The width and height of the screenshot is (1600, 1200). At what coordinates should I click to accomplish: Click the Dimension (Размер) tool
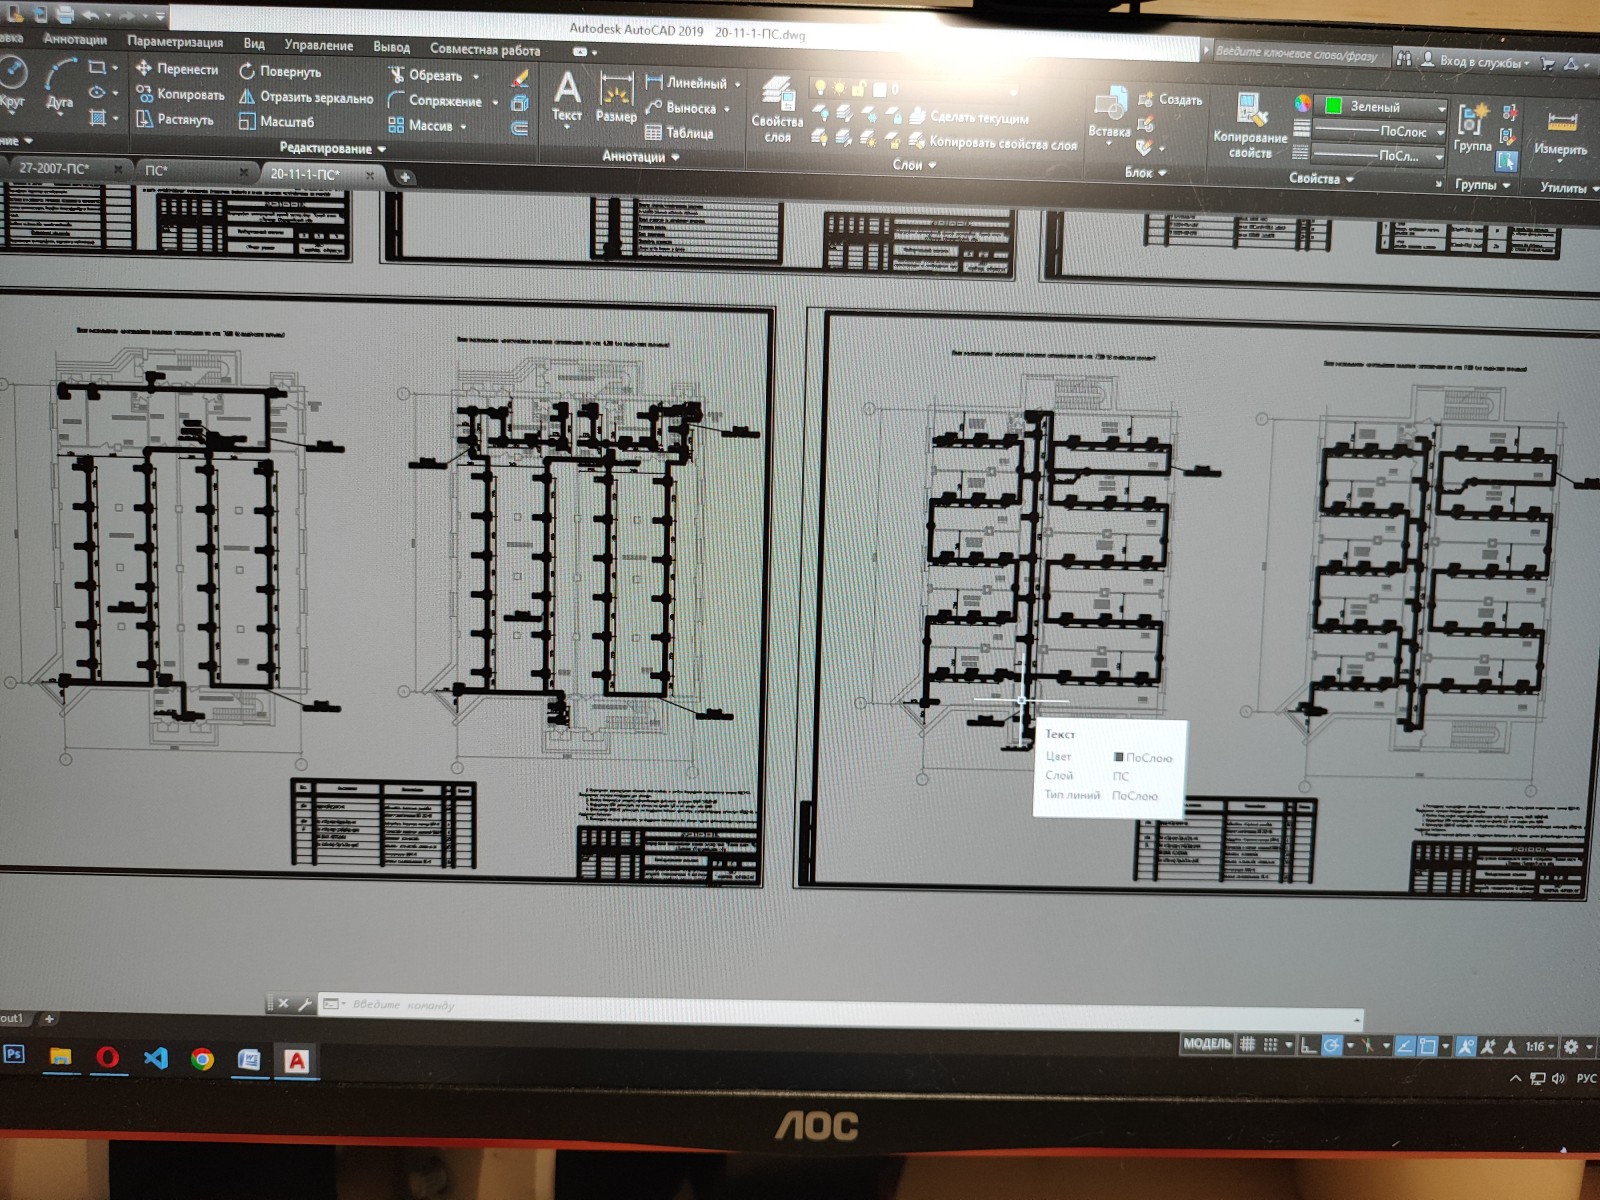(x=616, y=98)
